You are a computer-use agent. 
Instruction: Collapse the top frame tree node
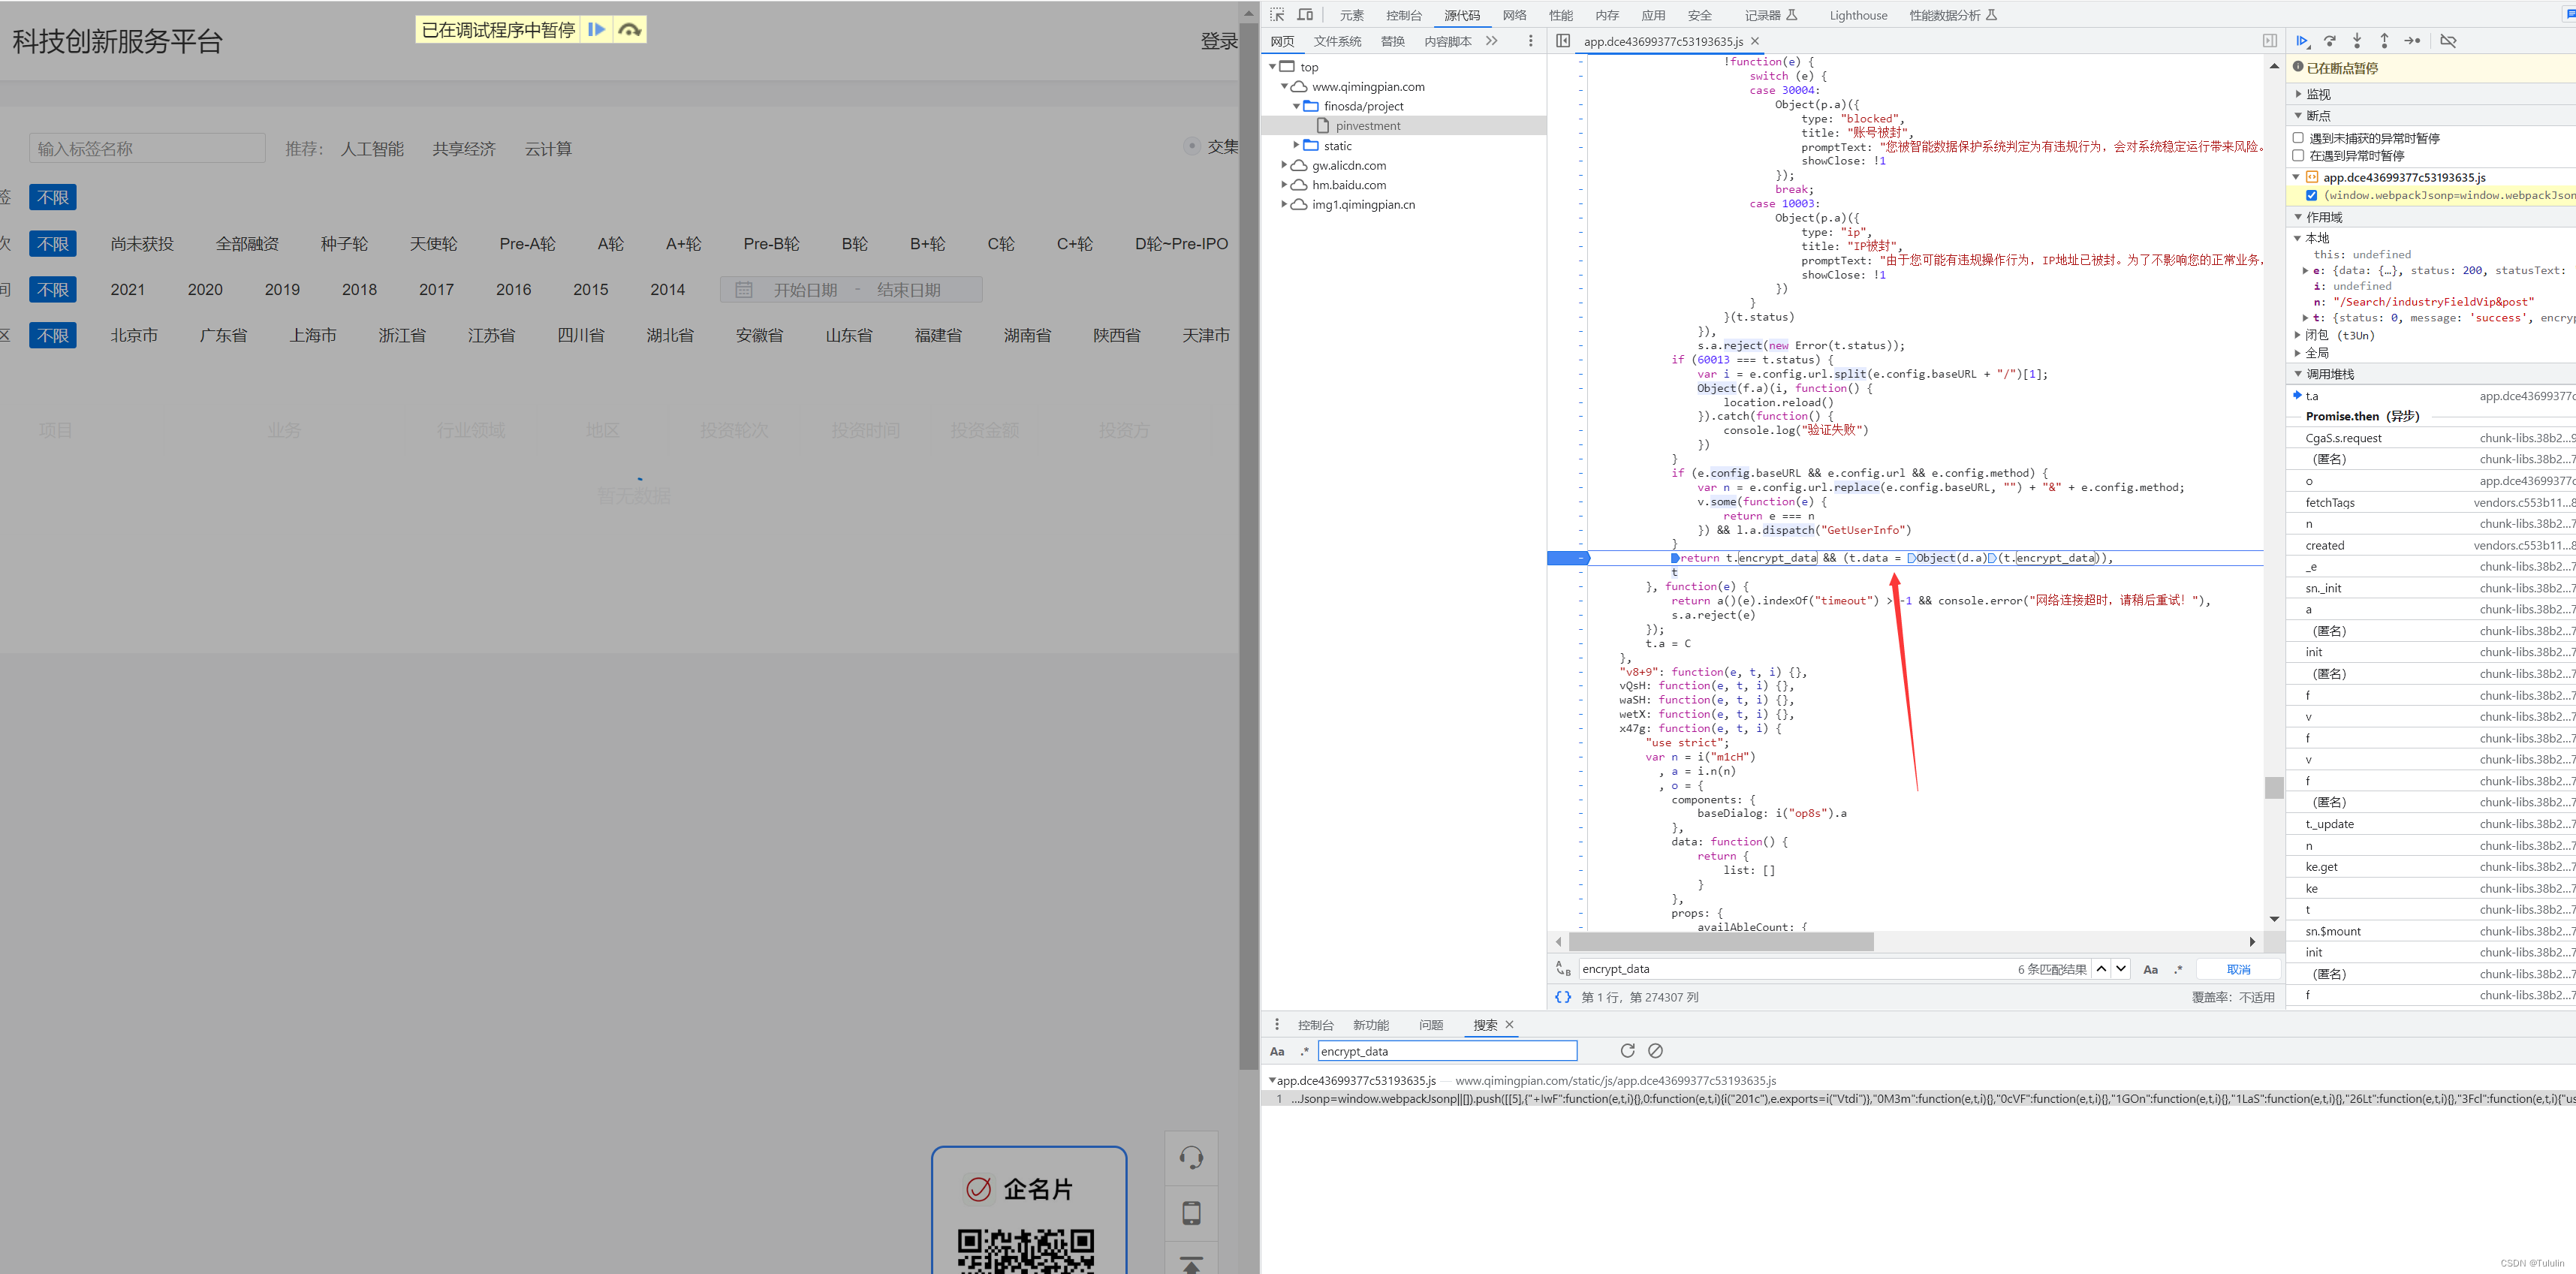[x=1272, y=67]
